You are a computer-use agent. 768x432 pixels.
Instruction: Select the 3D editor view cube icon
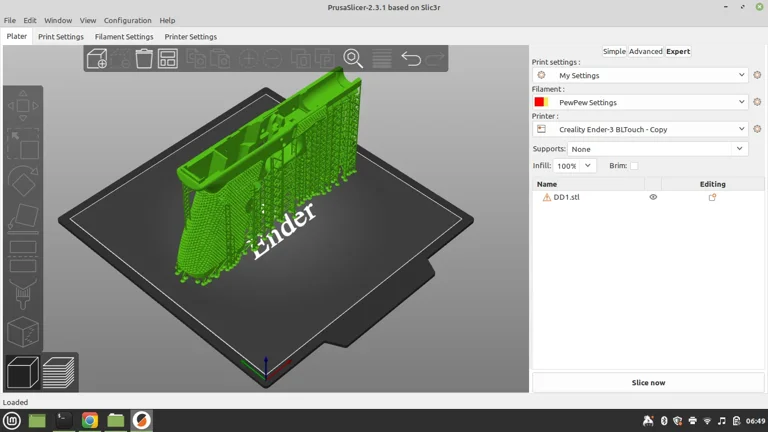23,372
